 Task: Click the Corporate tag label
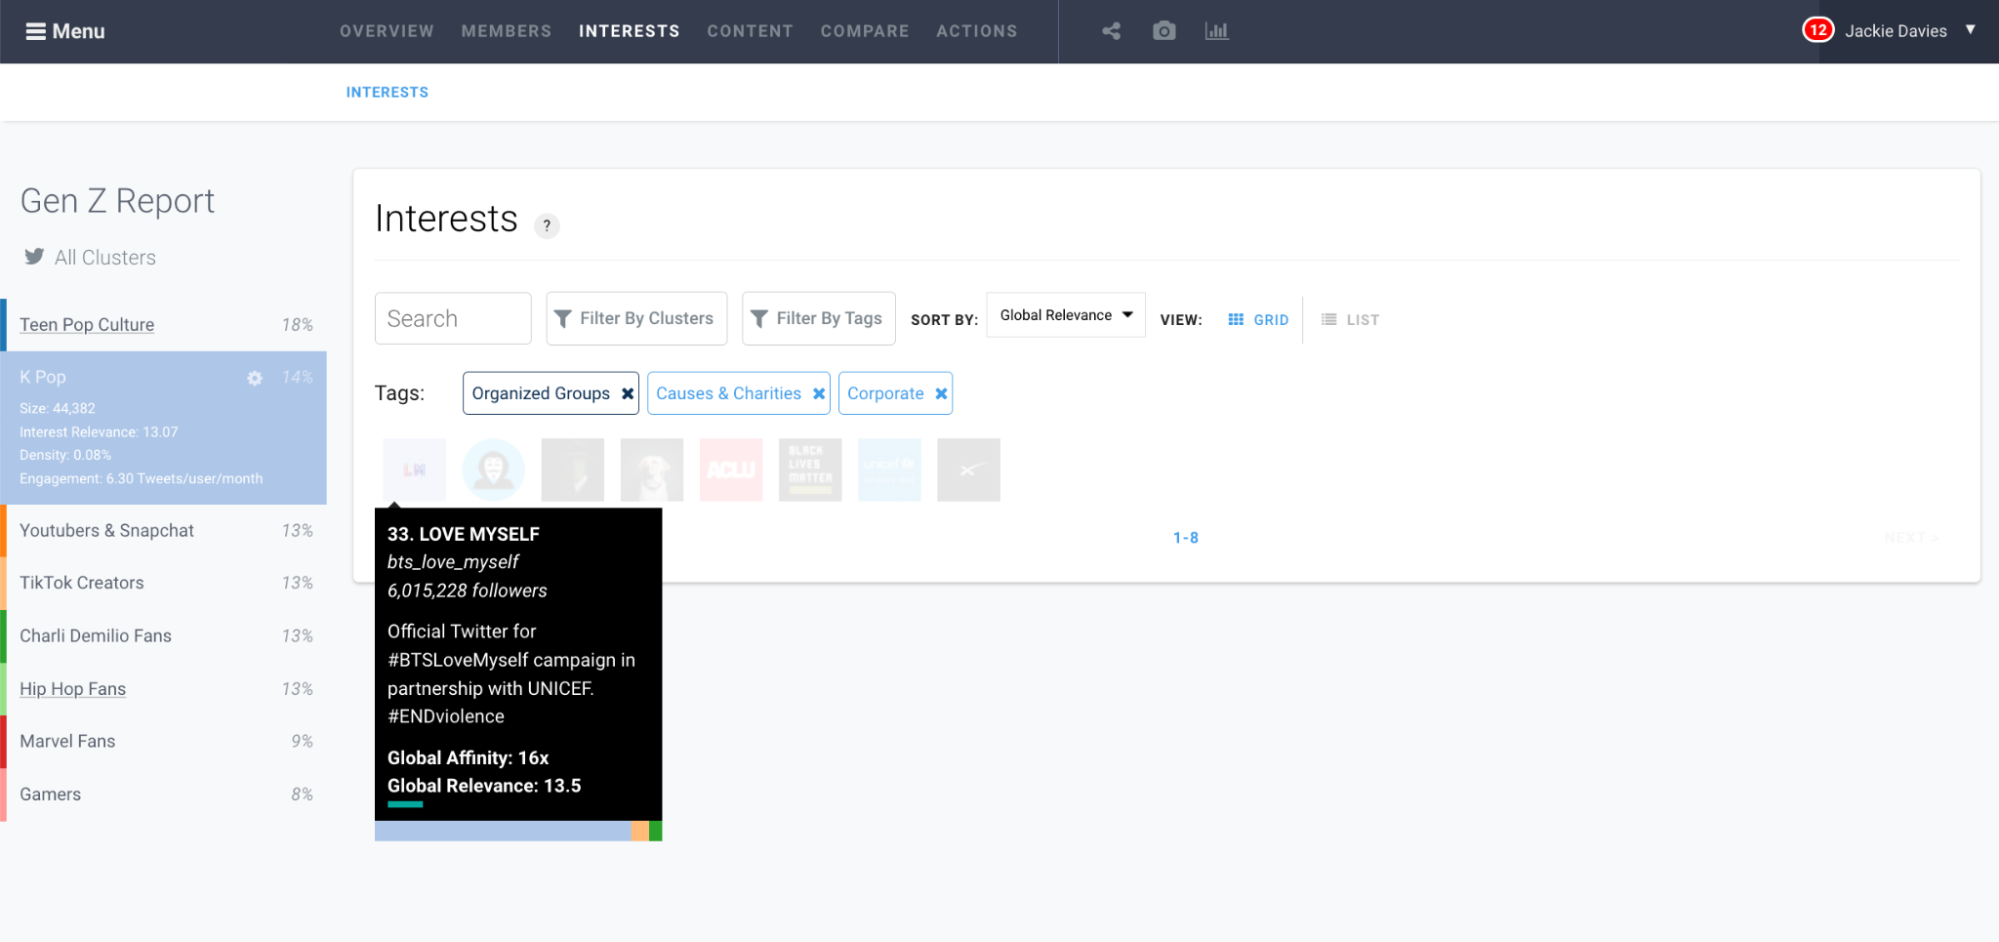point(885,394)
